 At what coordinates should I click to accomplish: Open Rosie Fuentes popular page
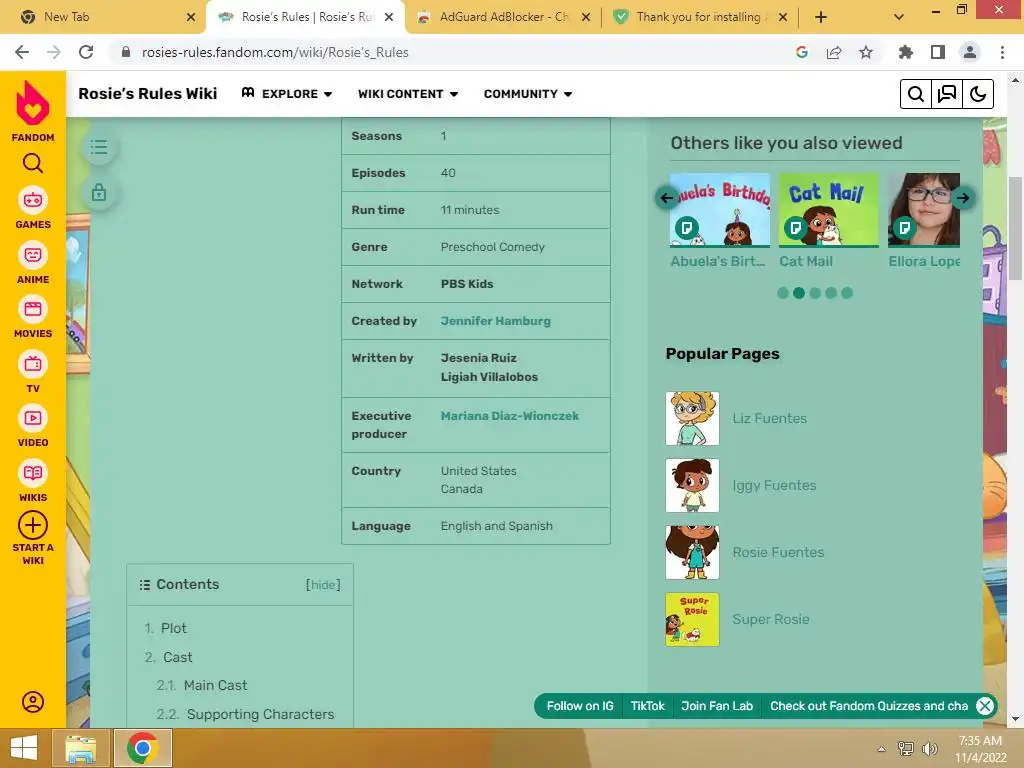tap(778, 552)
